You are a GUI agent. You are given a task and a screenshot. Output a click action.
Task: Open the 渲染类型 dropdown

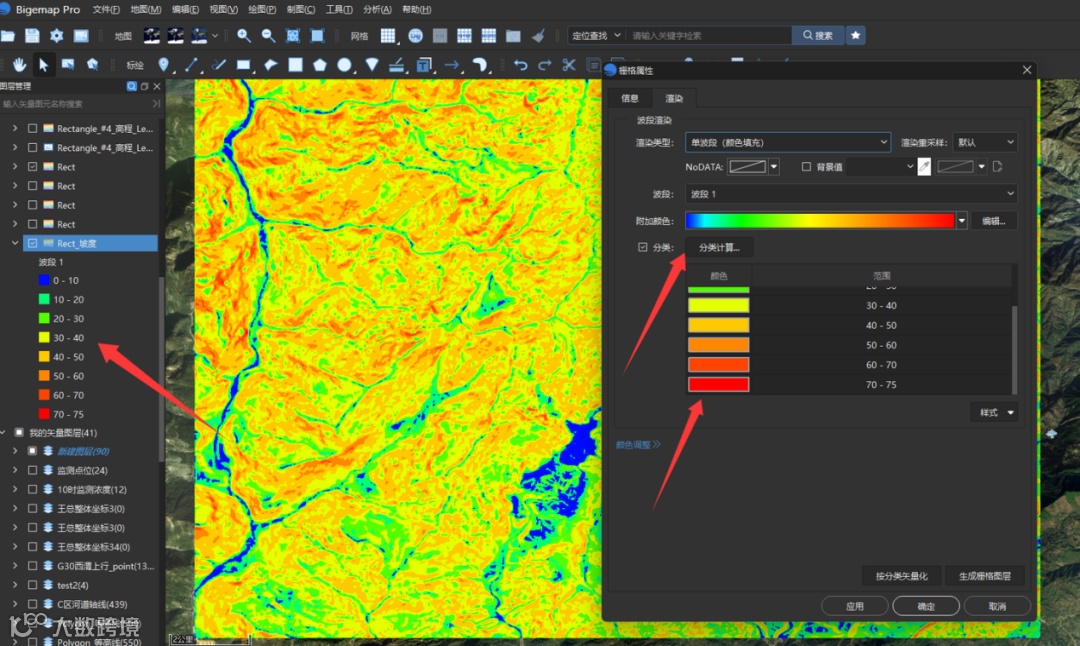coord(787,143)
